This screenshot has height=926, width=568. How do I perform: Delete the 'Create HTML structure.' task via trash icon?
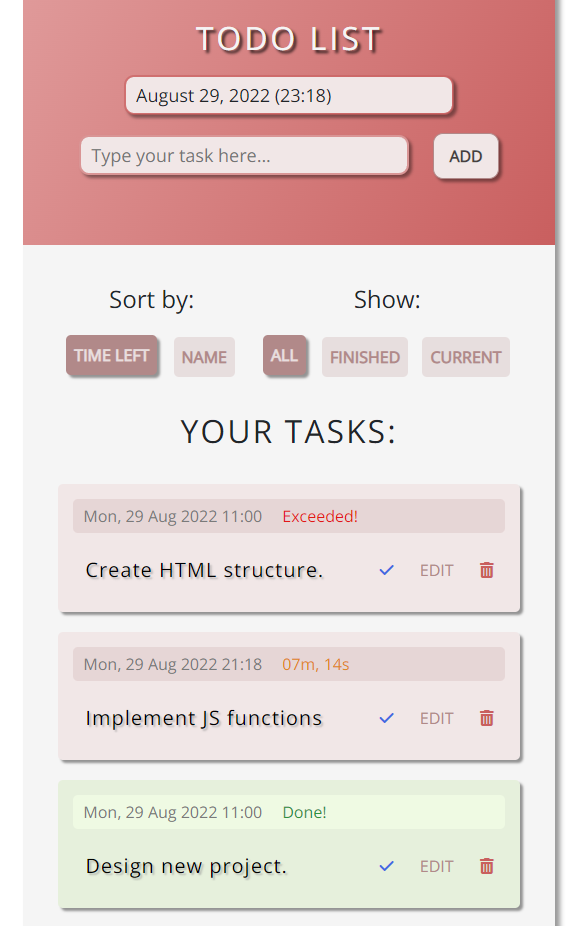click(487, 570)
